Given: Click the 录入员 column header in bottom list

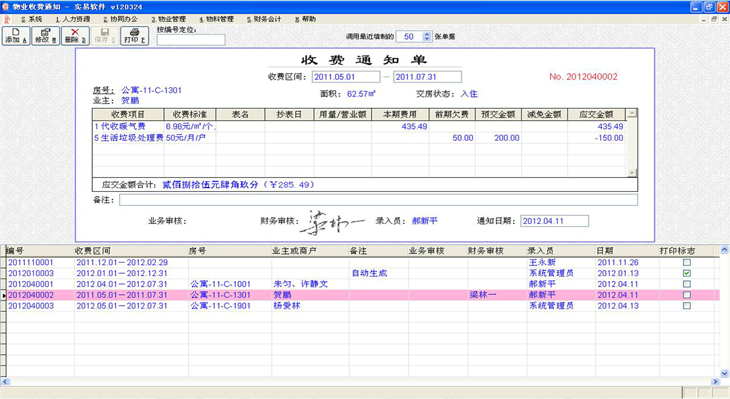Looking at the screenshot, I should pos(560,251).
